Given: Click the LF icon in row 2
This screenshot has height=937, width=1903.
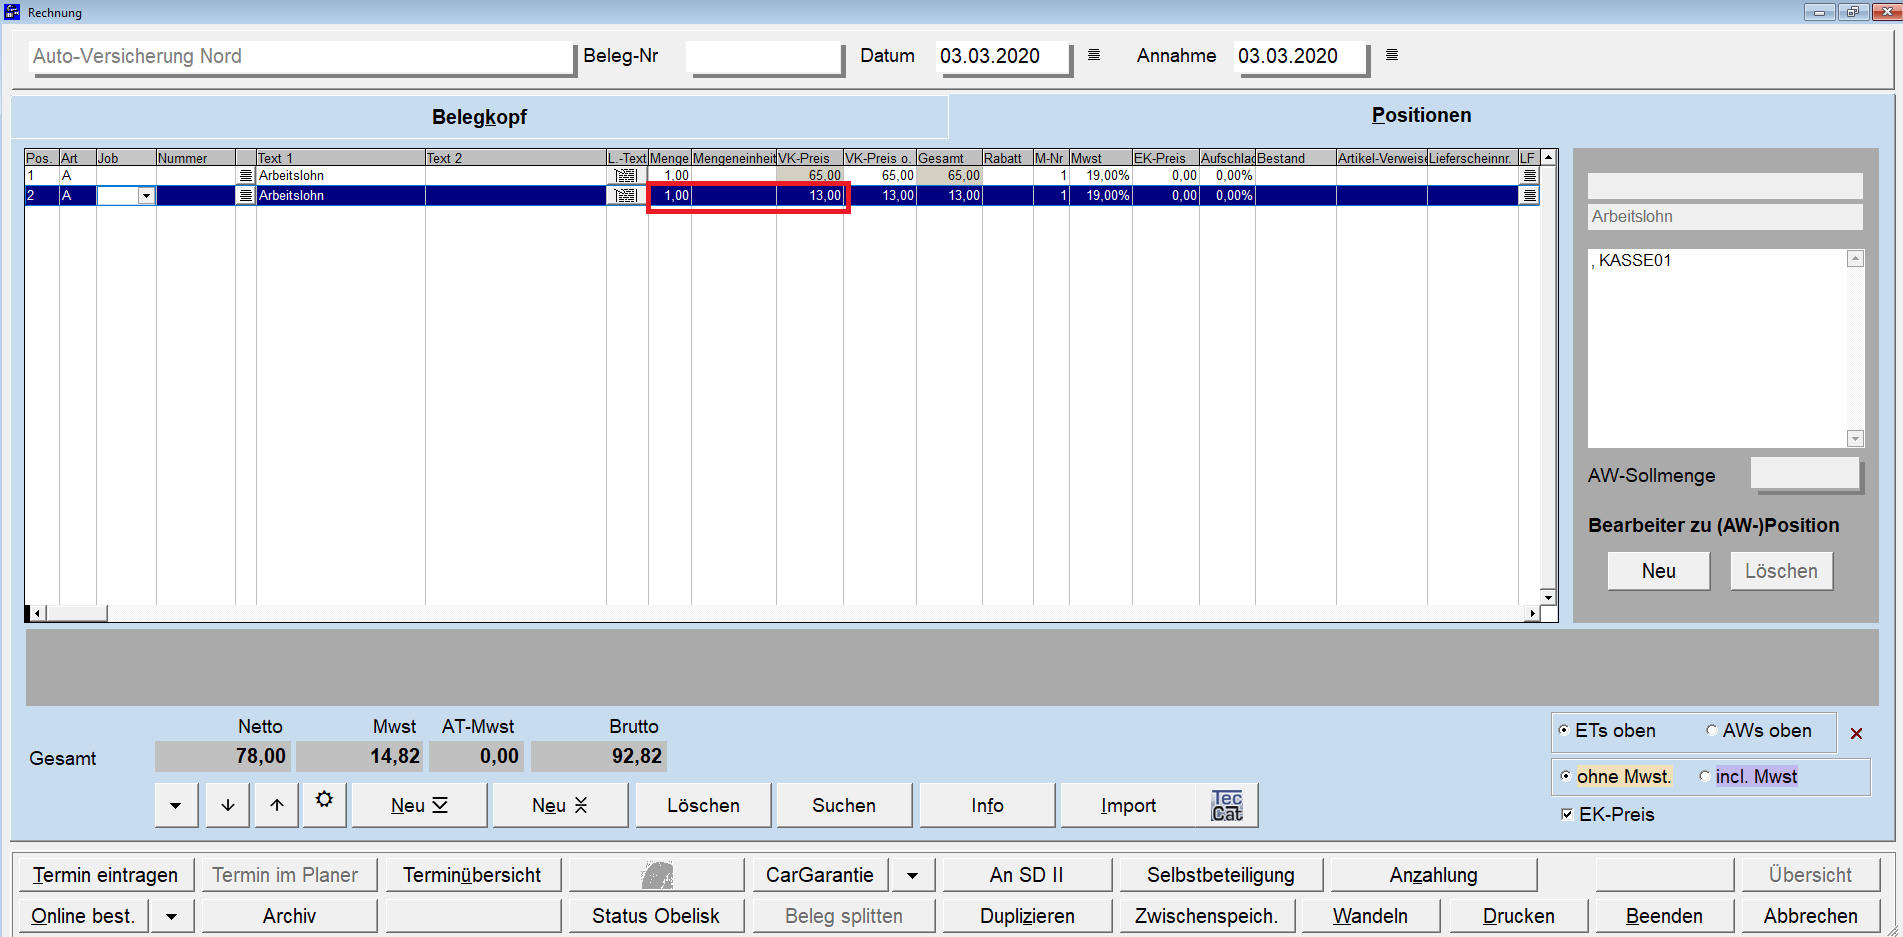Looking at the screenshot, I should click(1529, 196).
